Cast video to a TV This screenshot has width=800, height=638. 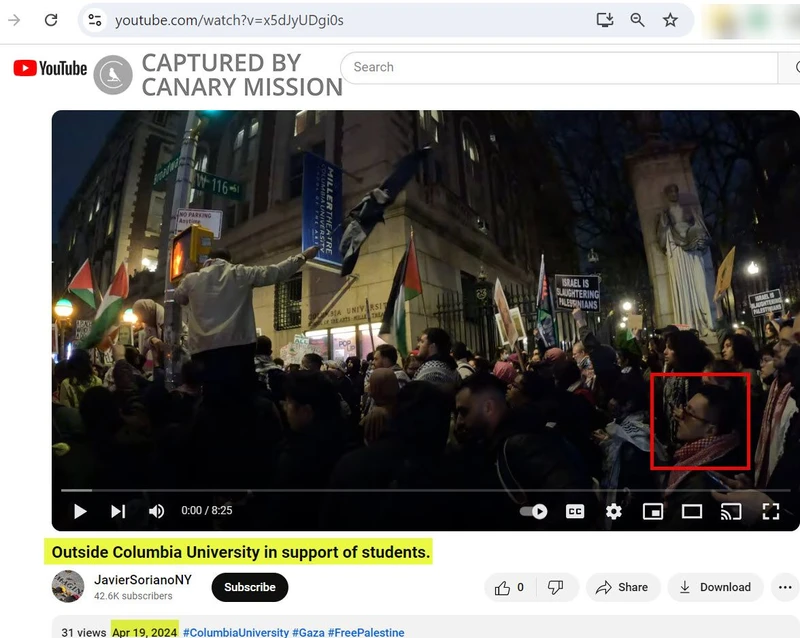click(x=731, y=511)
